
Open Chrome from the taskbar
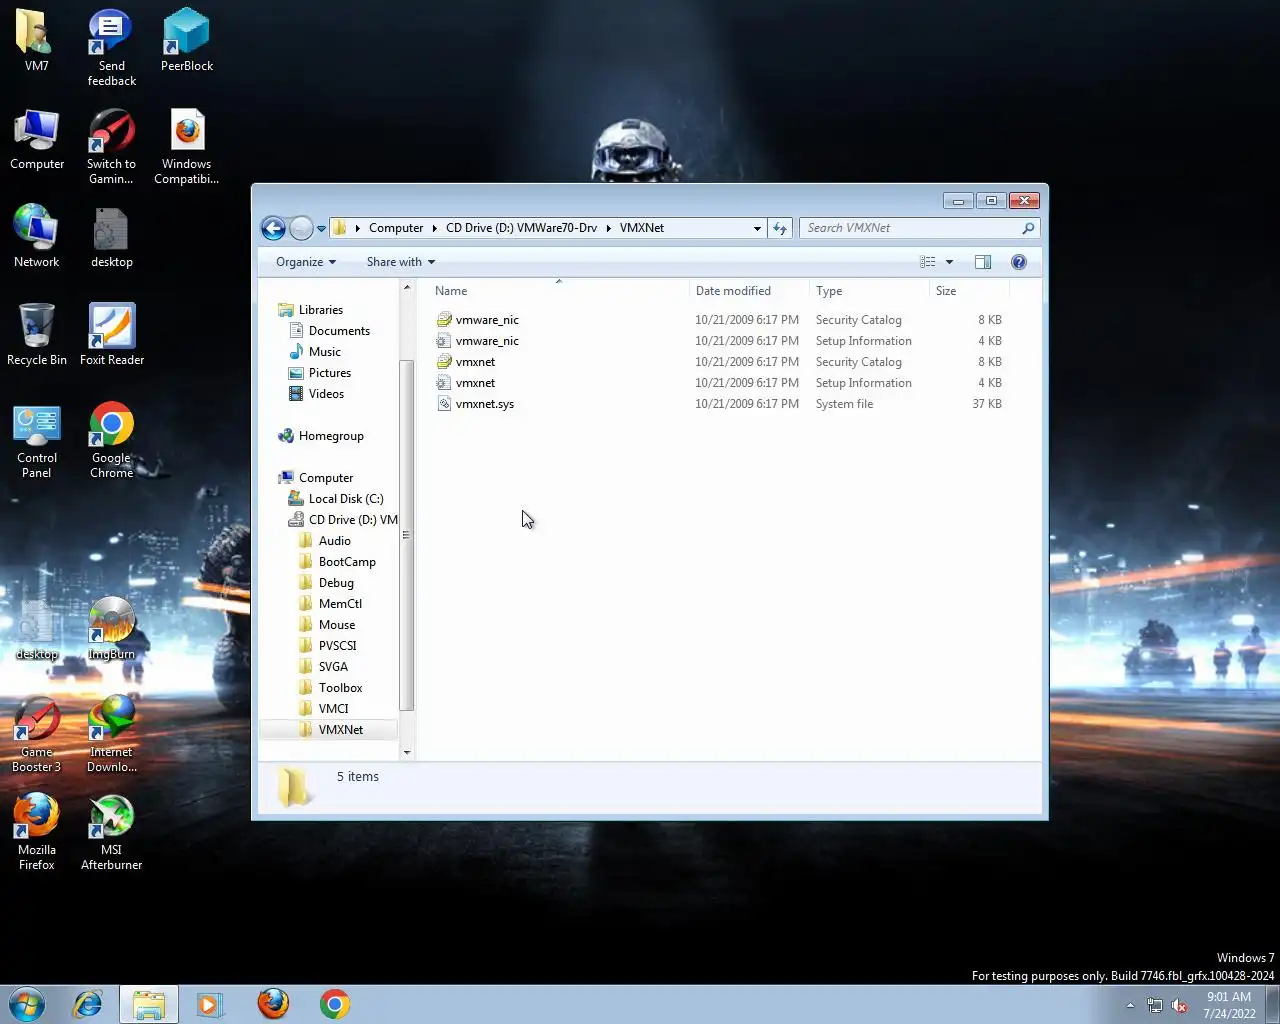334,1004
